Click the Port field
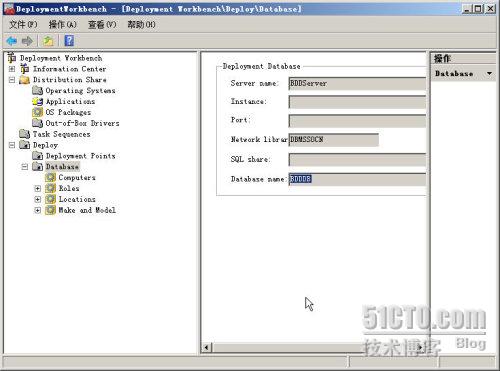 357,121
